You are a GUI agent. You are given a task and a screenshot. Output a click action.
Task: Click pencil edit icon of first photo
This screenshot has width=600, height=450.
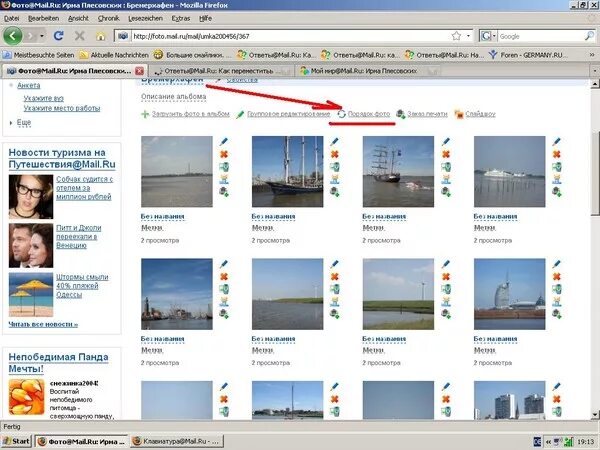point(223,142)
